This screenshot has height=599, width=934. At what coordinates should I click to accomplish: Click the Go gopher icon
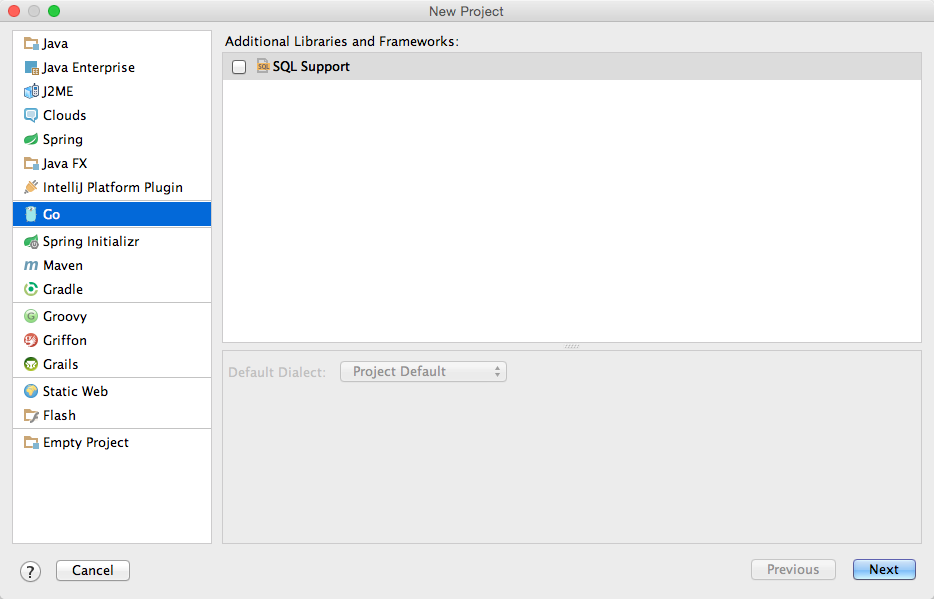(x=32, y=213)
